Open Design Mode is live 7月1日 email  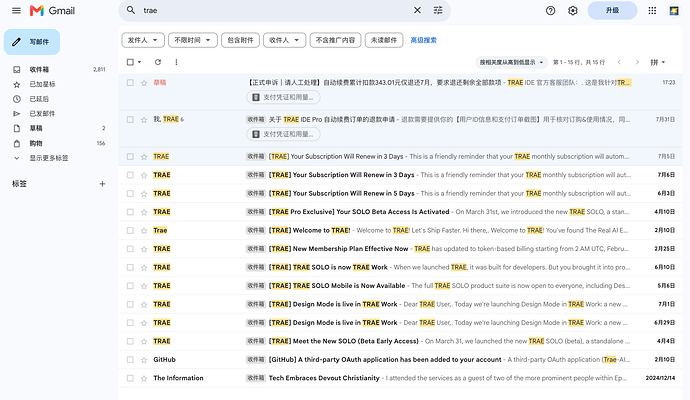[x=400, y=305]
